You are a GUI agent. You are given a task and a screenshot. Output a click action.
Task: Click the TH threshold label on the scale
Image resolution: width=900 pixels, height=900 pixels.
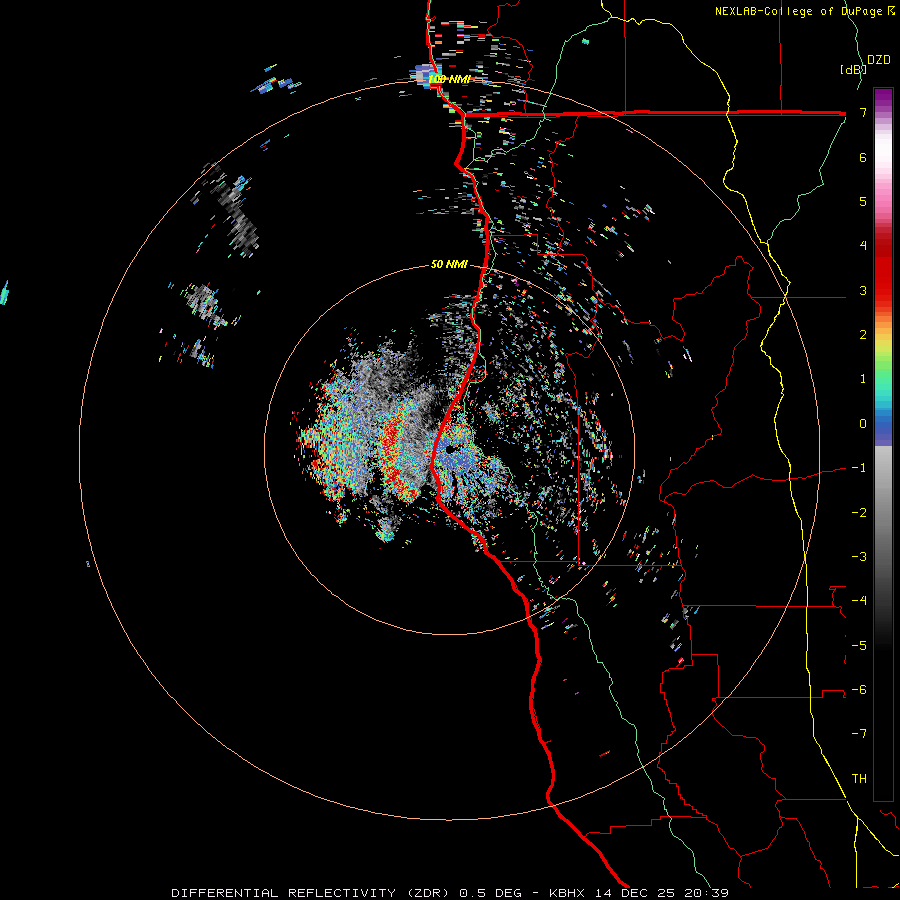(859, 779)
